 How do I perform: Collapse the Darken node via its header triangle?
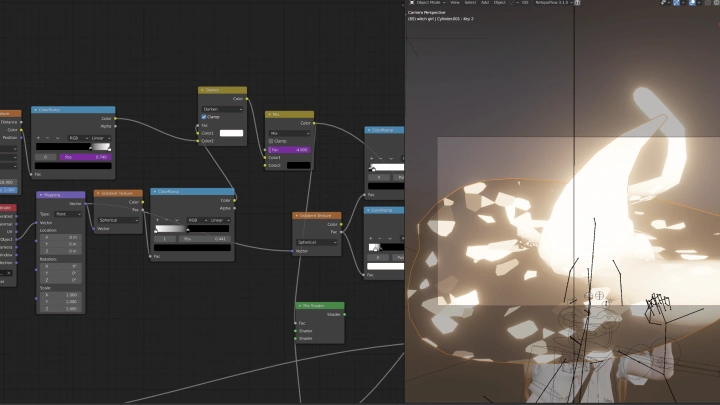click(x=202, y=90)
